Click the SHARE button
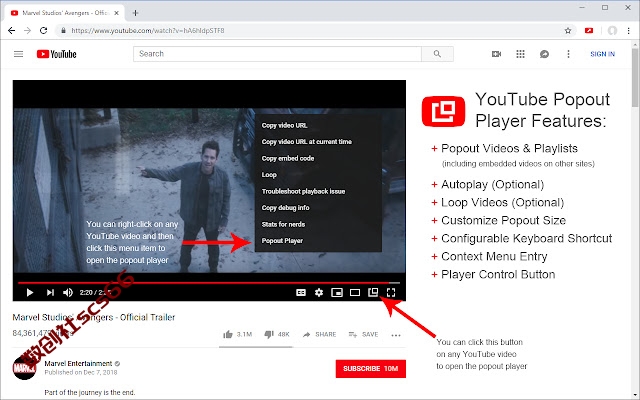This screenshot has width=640, height=400. (x=320, y=334)
